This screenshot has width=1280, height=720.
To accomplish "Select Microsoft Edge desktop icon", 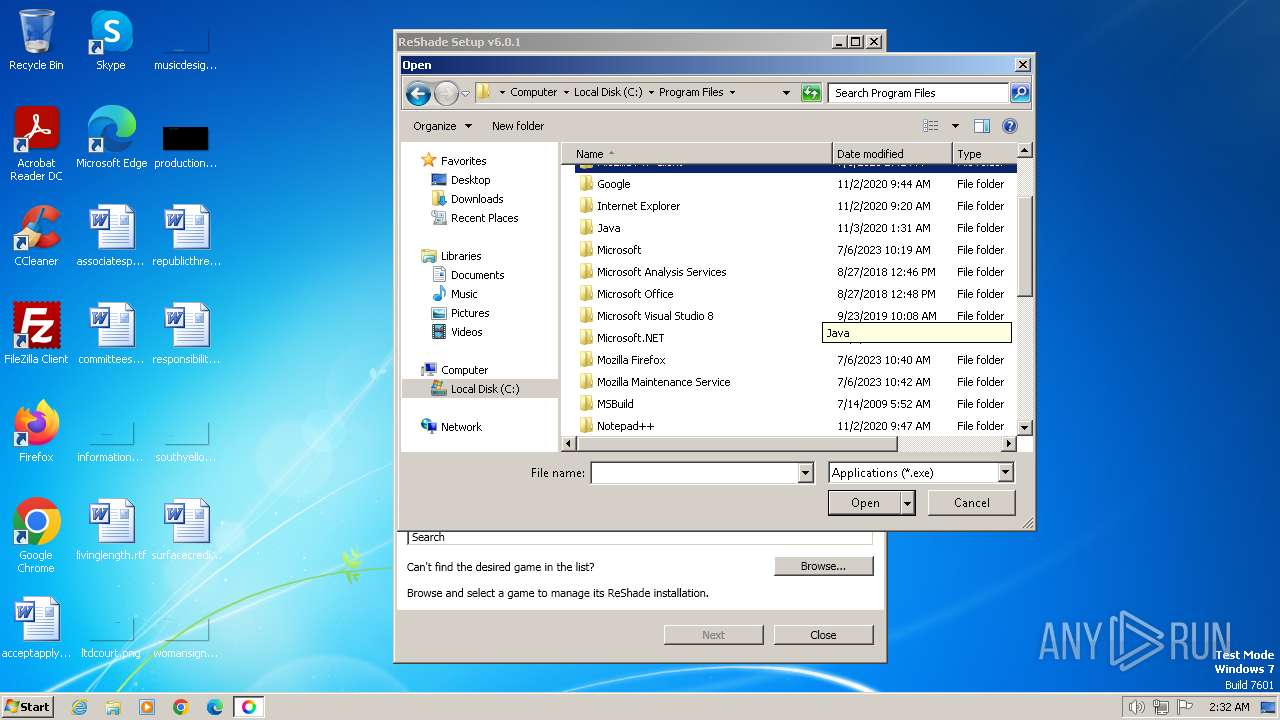I will [111, 138].
